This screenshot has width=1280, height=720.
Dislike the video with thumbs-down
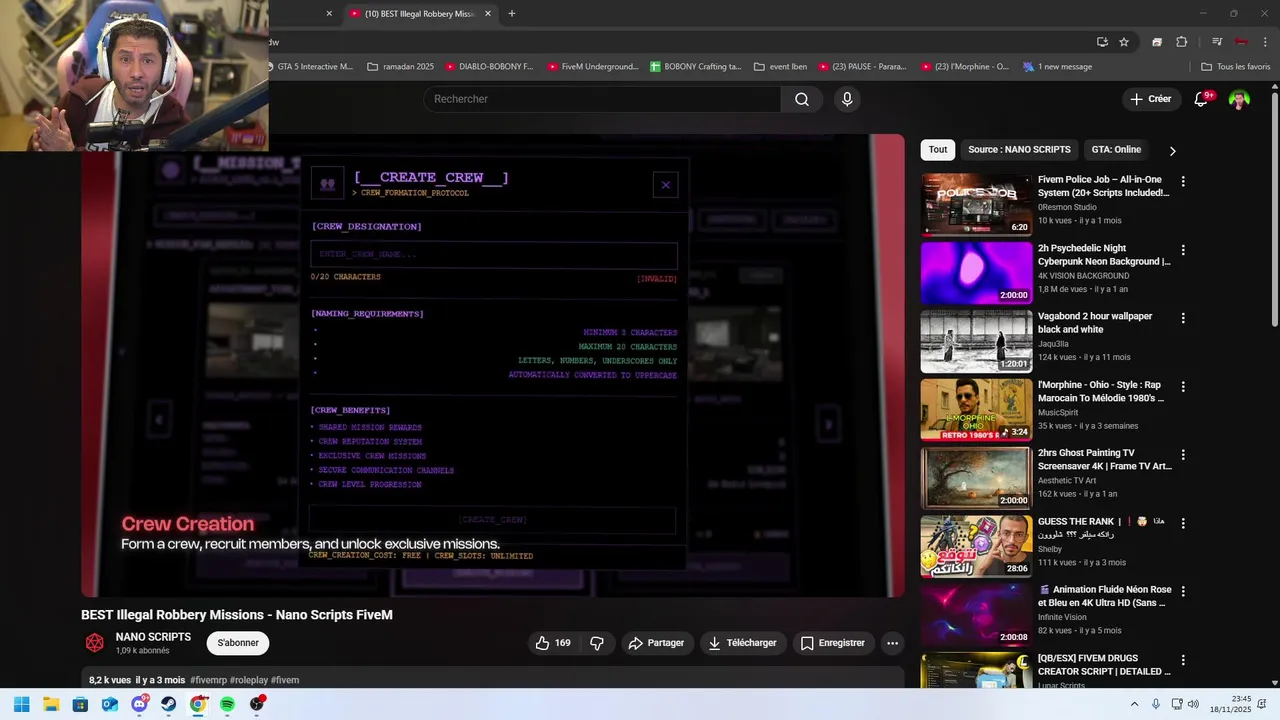point(597,643)
